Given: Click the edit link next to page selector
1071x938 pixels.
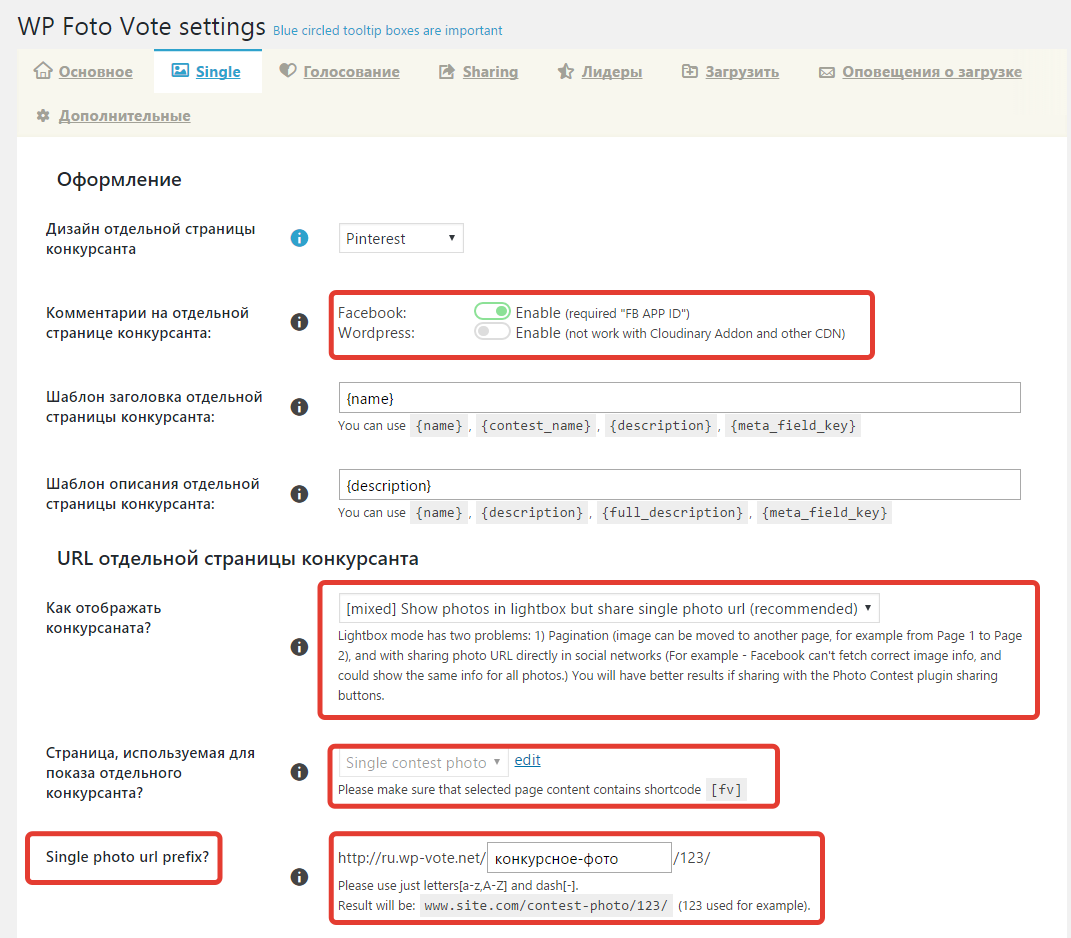Looking at the screenshot, I should point(527,760).
